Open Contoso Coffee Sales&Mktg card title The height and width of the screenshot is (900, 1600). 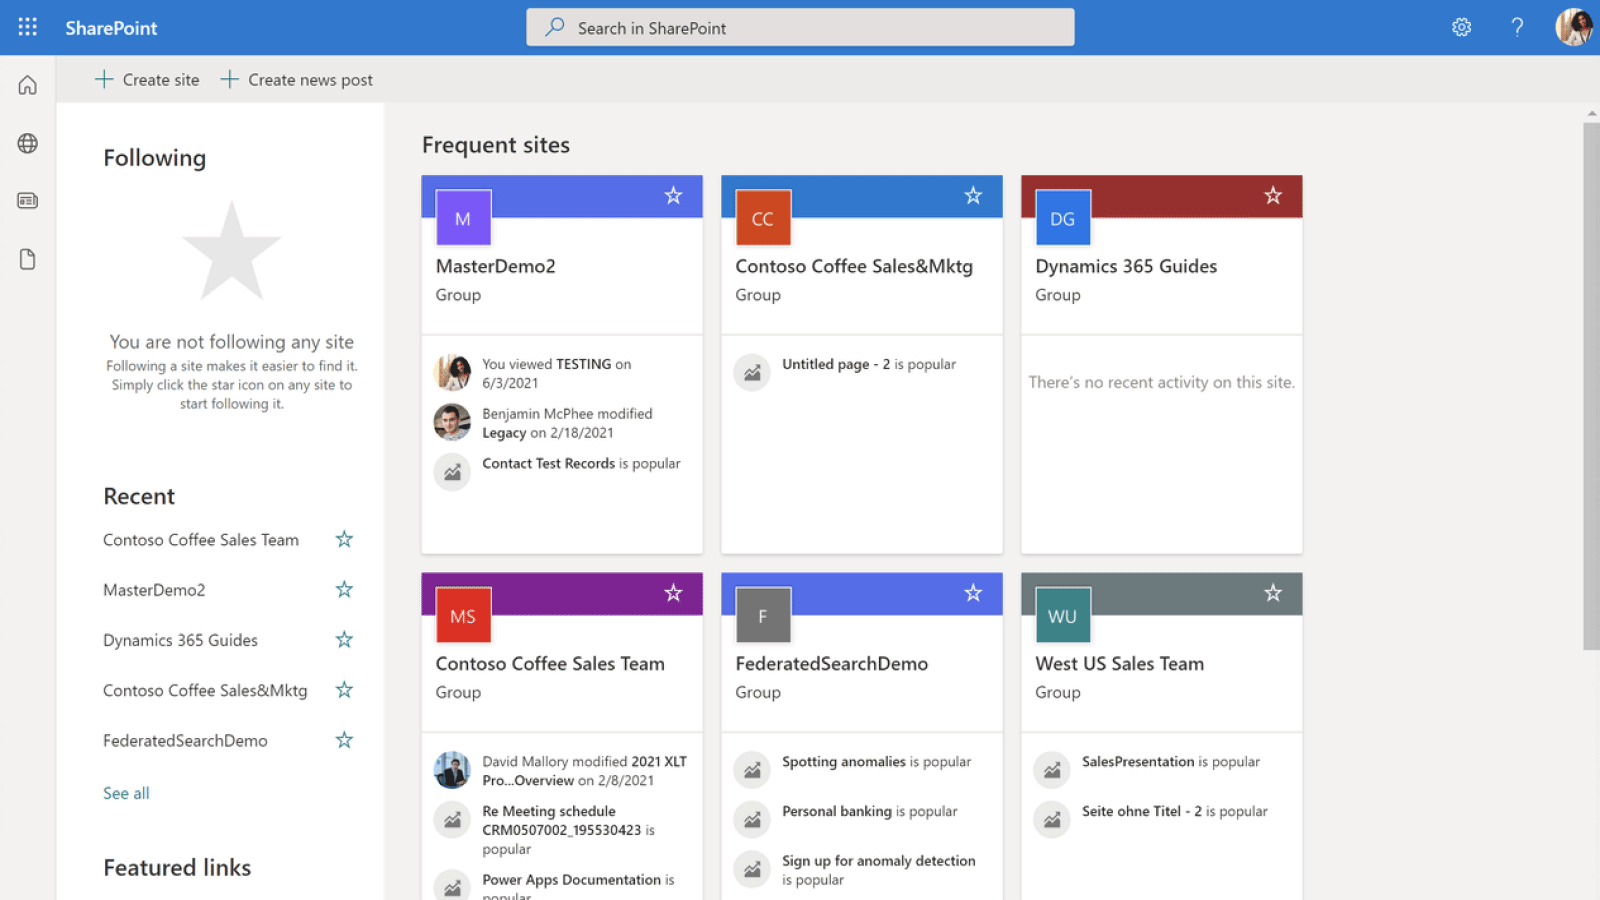click(854, 266)
